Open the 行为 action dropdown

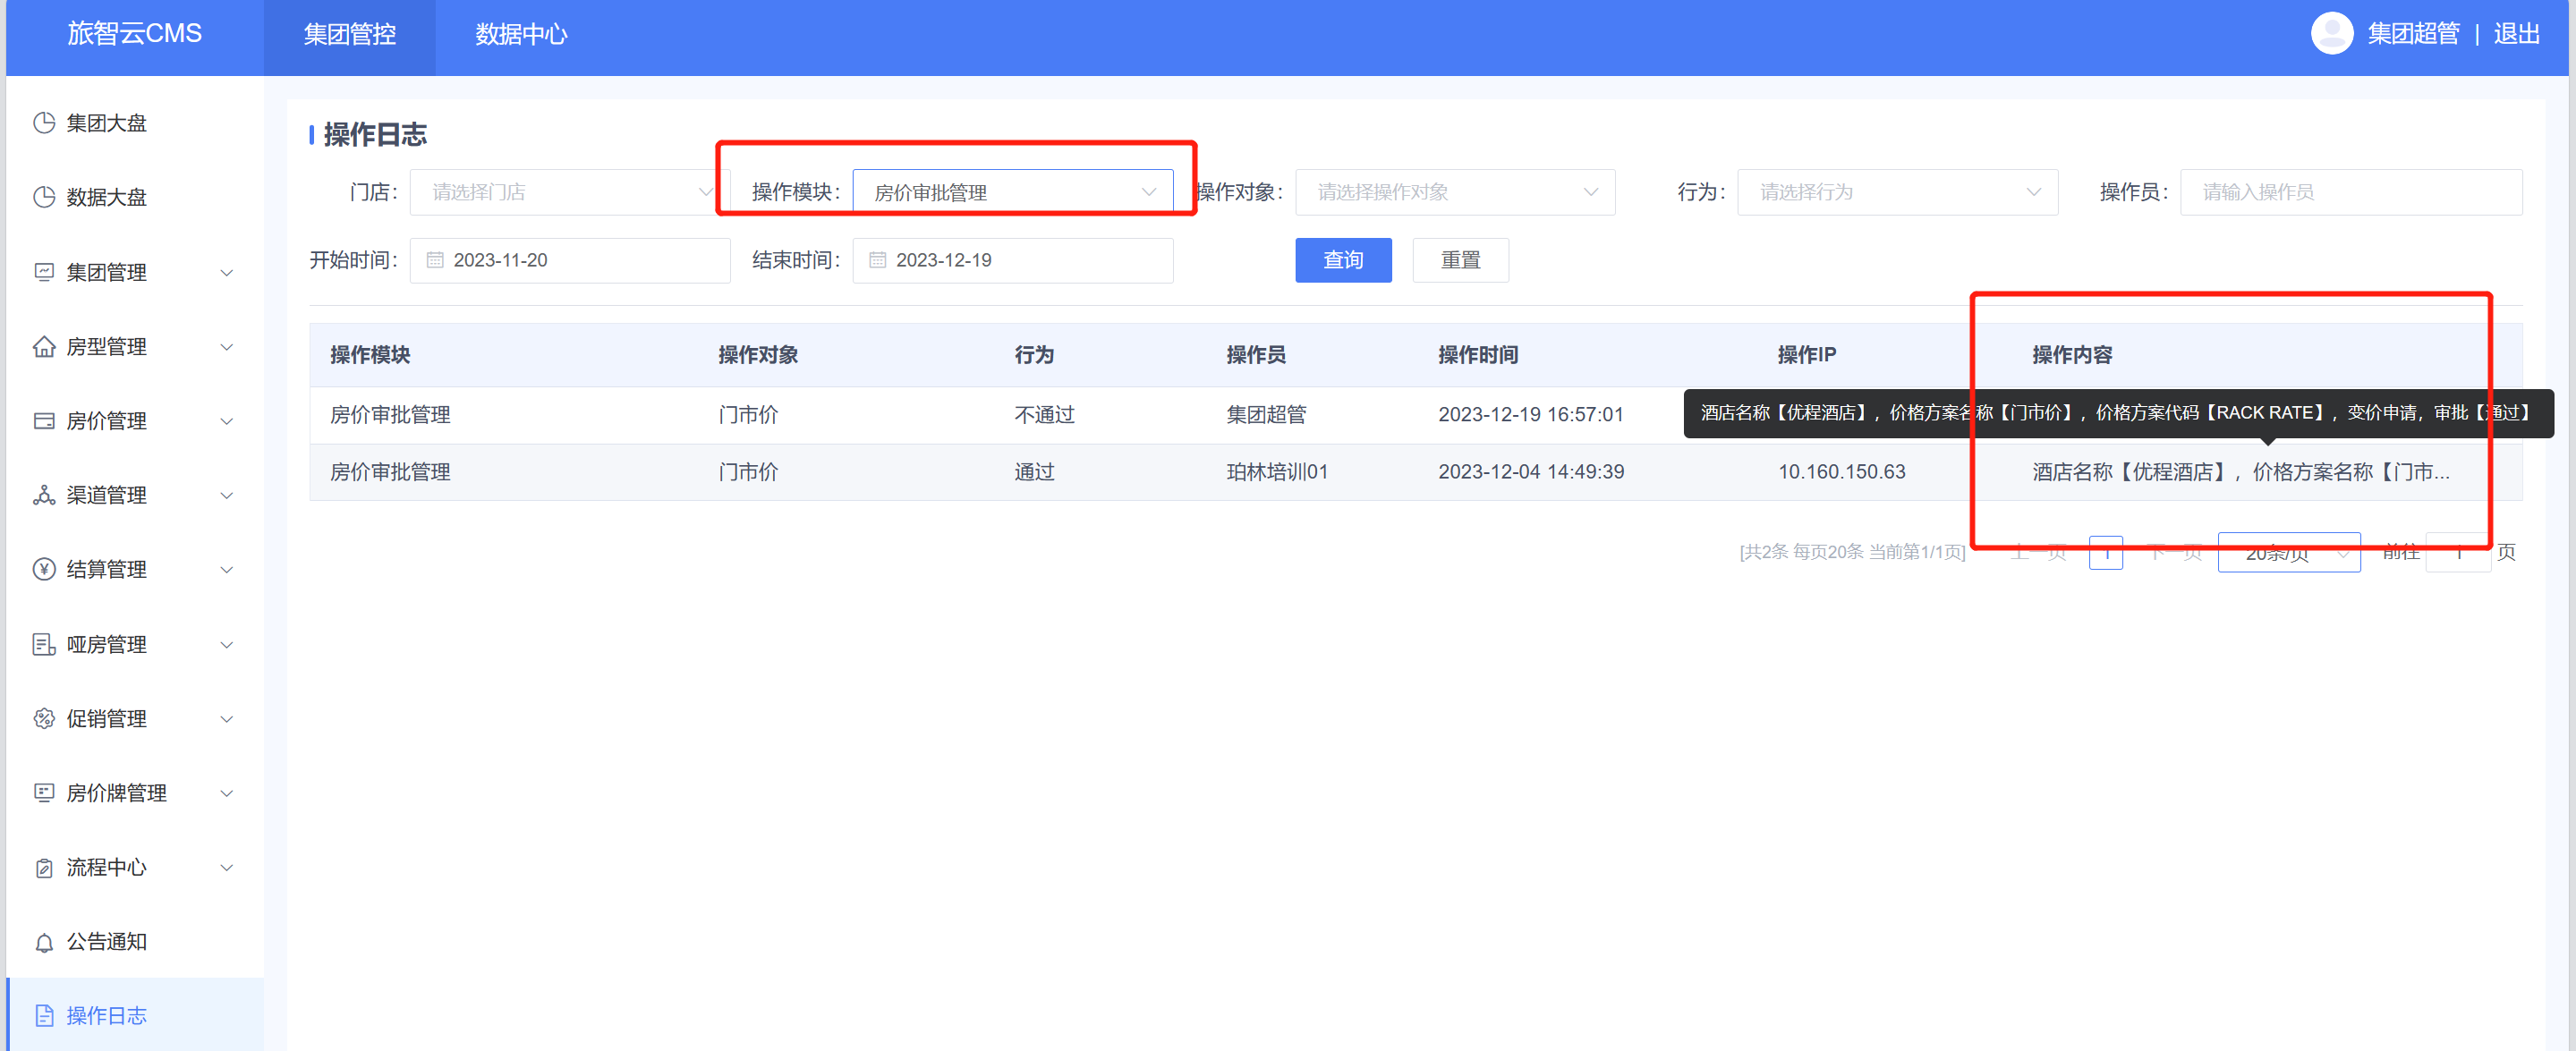[1897, 192]
